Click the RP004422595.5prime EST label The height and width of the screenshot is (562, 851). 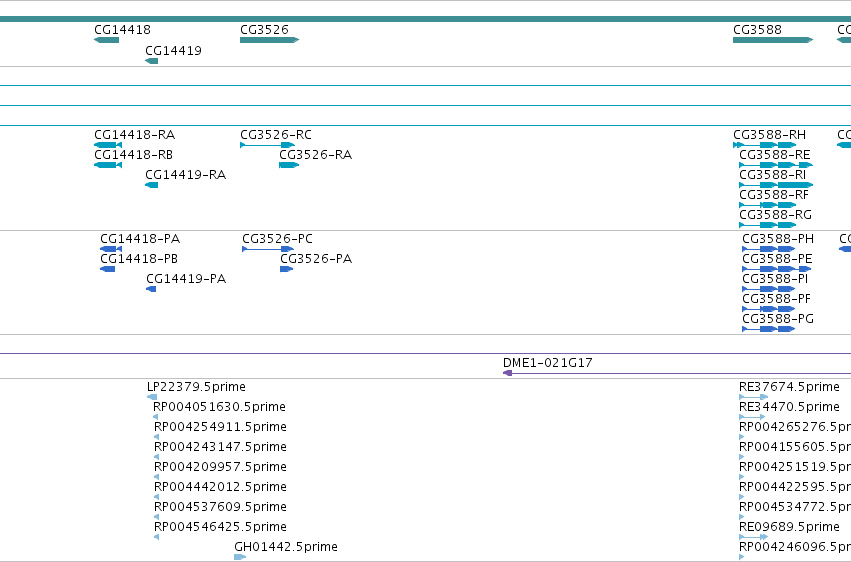point(795,487)
